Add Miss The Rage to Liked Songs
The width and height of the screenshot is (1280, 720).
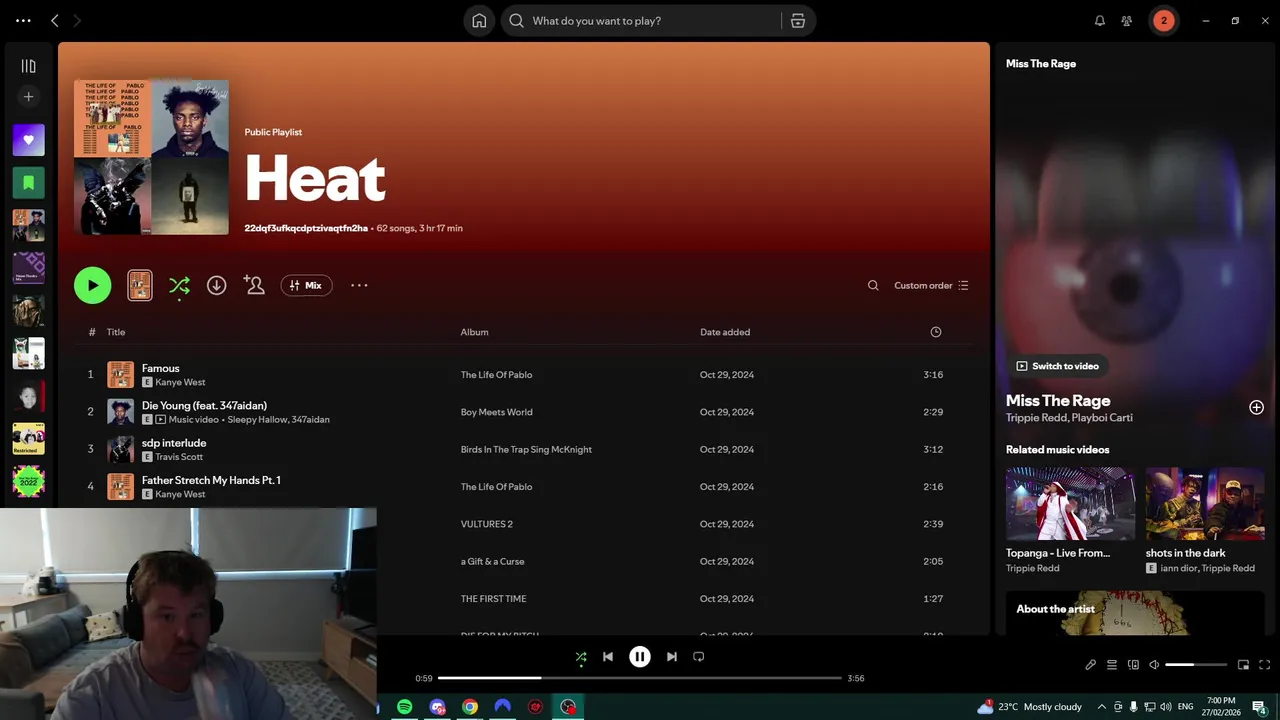click(1256, 407)
